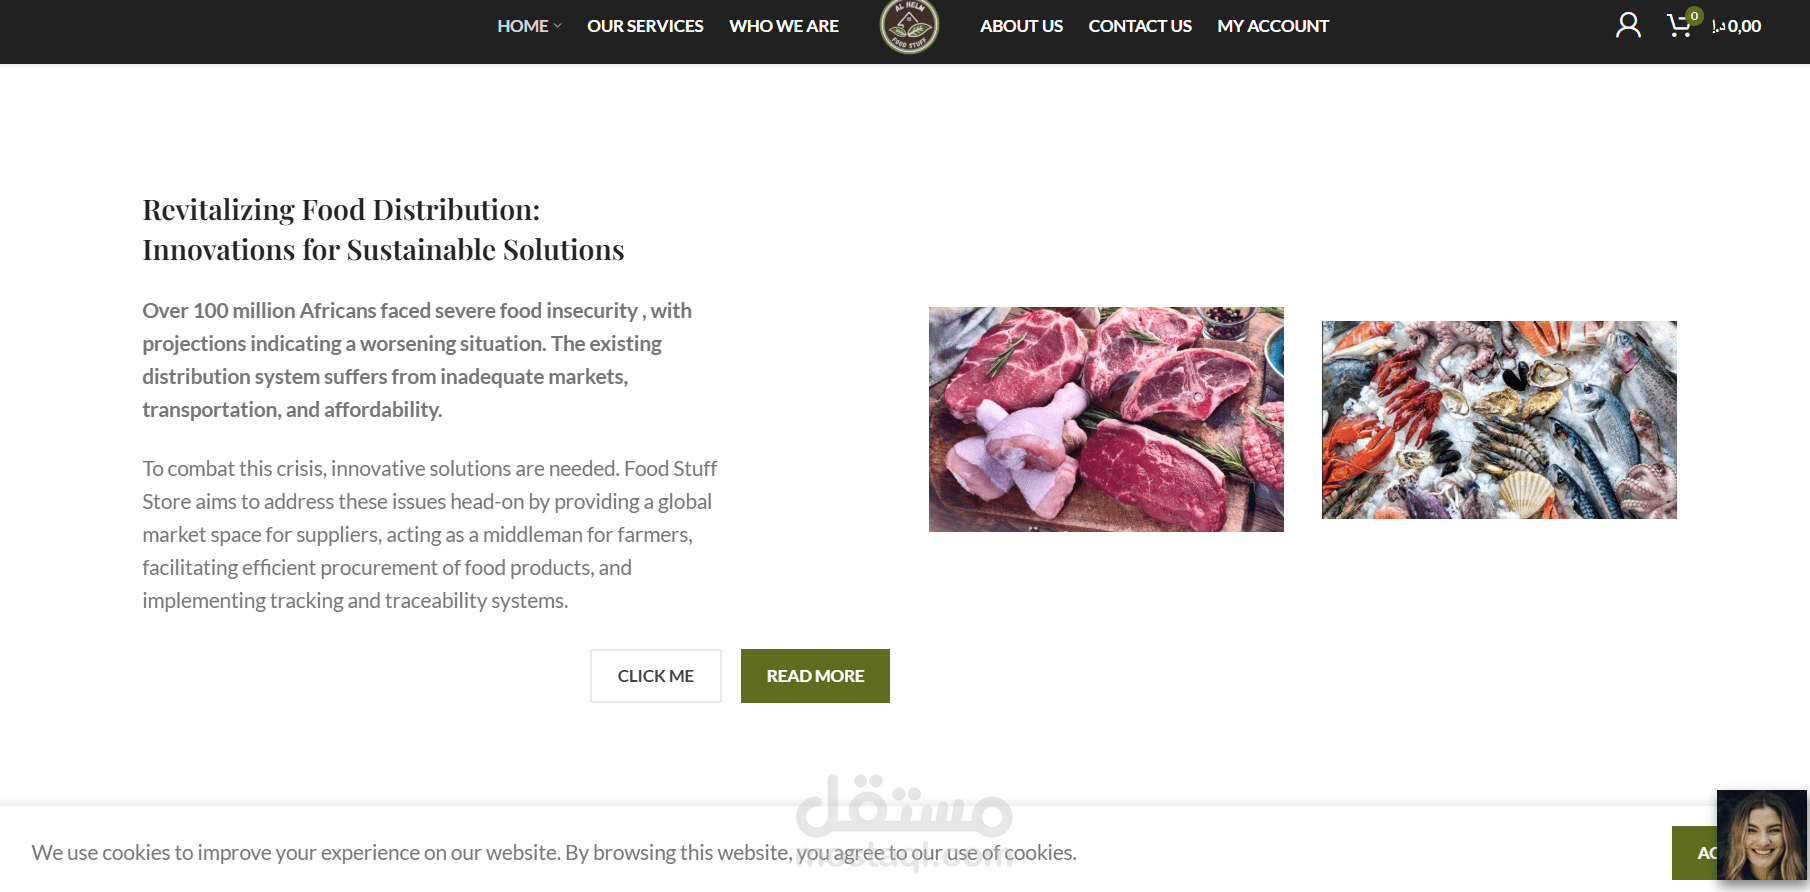Accept the cookies notice
Viewport: 1810px width, 892px height.
tap(1695, 853)
